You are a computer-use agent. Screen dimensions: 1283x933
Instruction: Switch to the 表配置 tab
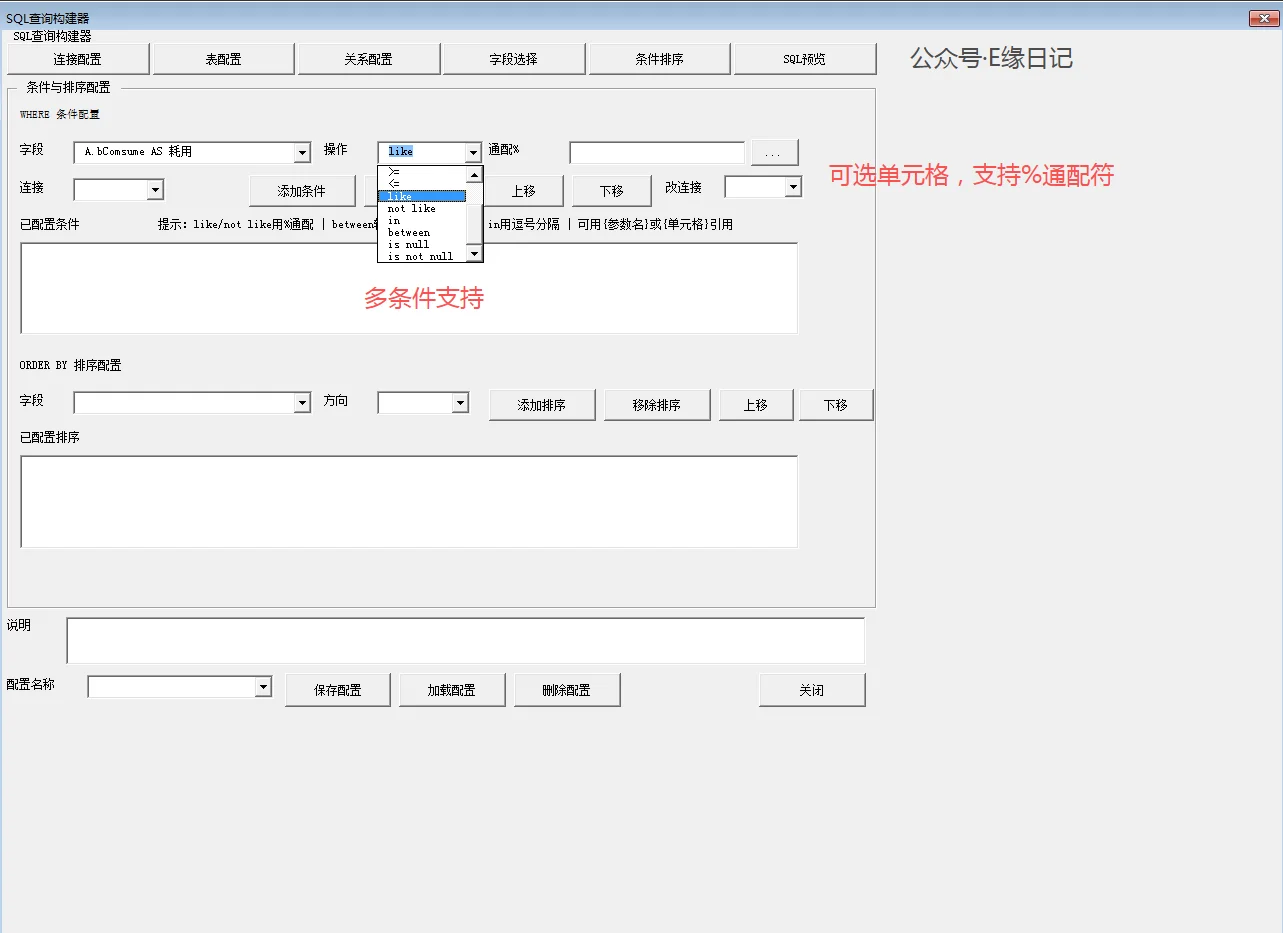[x=224, y=59]
